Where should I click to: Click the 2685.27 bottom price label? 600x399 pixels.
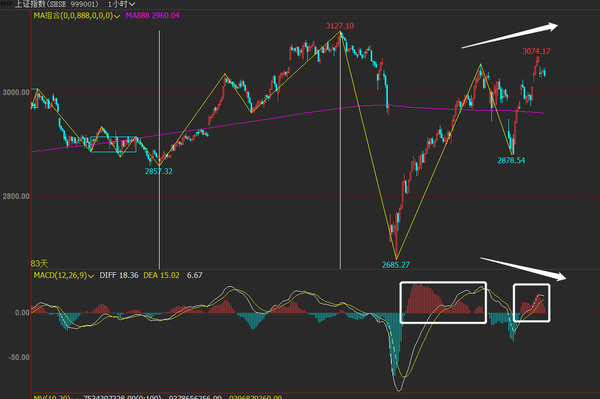[x=396, y=264]
